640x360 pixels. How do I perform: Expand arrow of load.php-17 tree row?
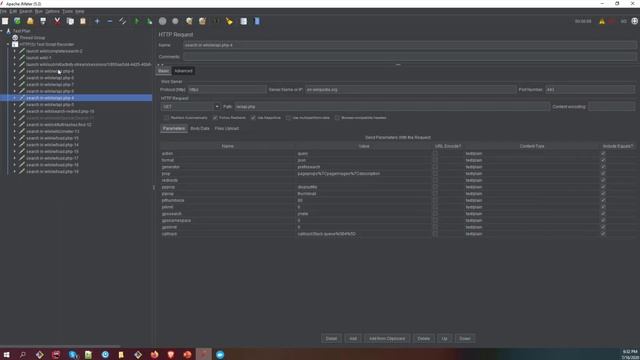click(x=15, y=158)
